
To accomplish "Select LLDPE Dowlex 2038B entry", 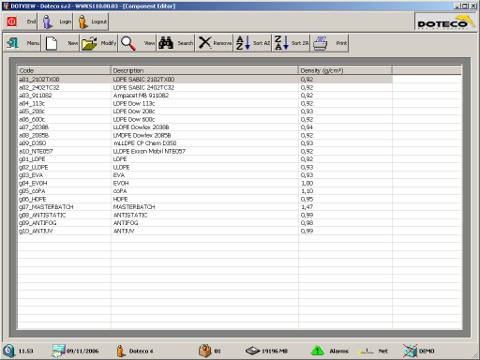I will 205,127.
